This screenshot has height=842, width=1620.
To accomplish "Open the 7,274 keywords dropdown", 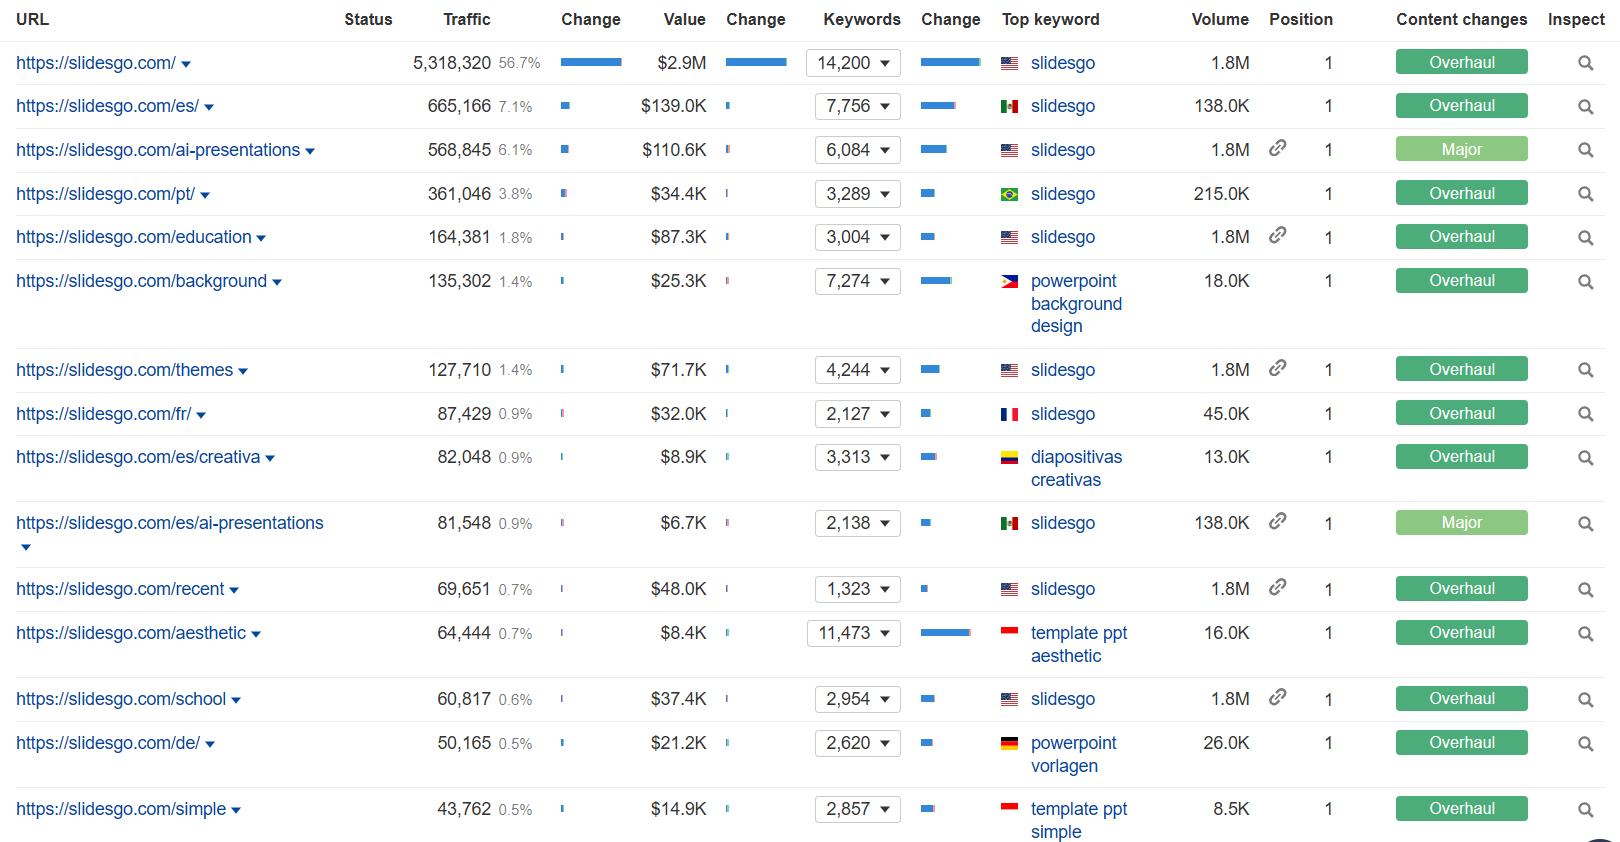I will click(x=858, y=281).
